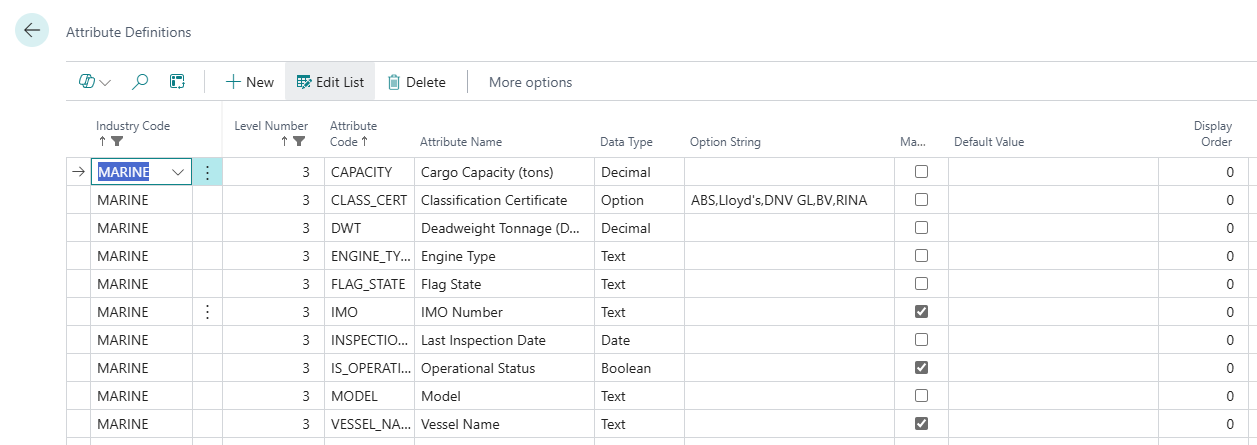Click the New button
This screenshot has width=1257, height=445.
coord(250,82)
